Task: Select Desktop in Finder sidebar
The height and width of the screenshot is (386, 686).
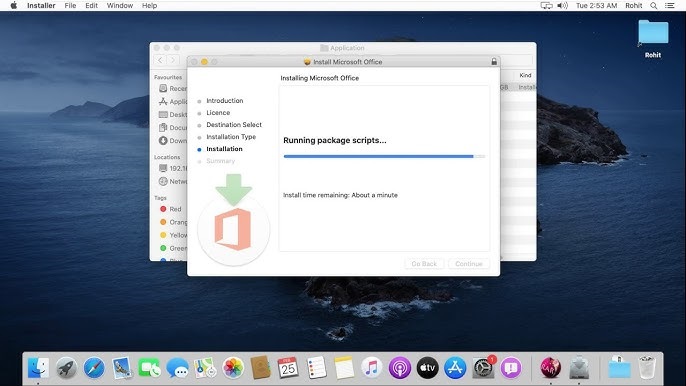Action: click(x=173, y=115)
